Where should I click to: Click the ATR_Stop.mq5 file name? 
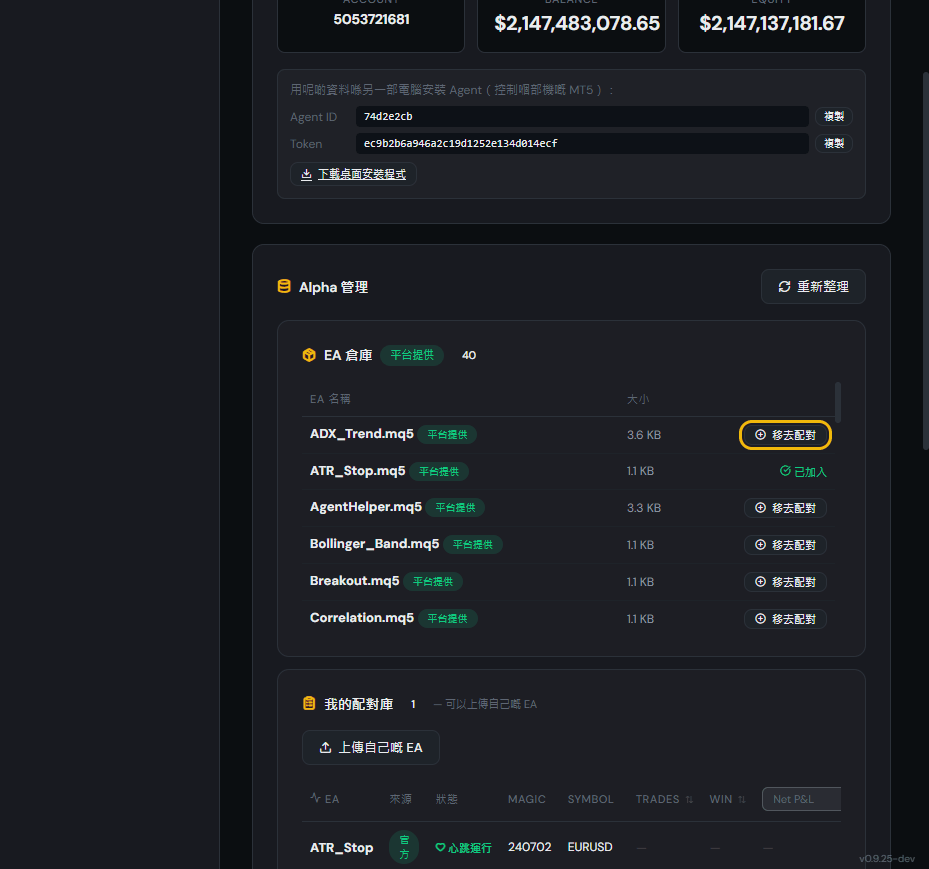[357, 471]
